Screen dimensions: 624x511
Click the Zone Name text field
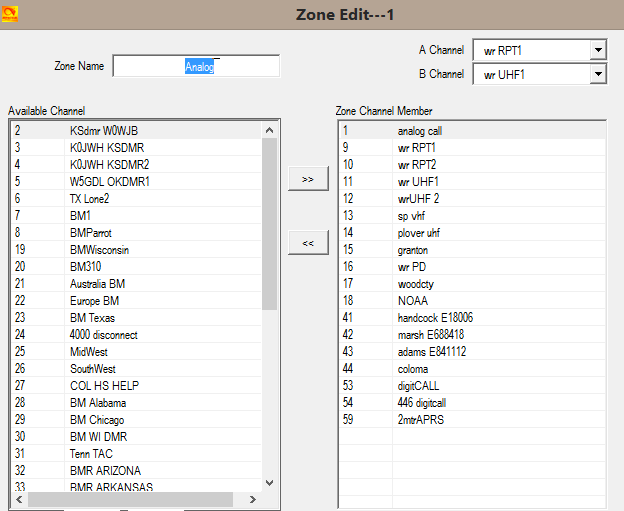pyautogui.click(x=196, y=66)
